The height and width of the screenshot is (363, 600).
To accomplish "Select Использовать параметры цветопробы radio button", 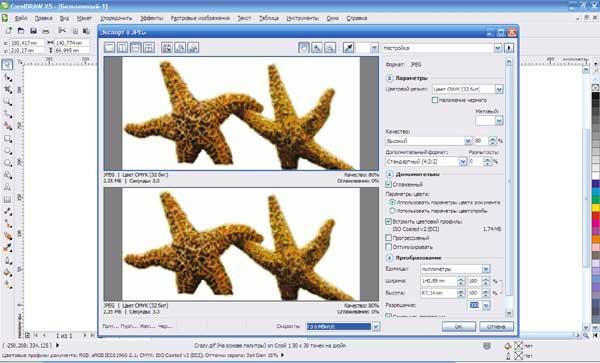I will click(392, 211).
